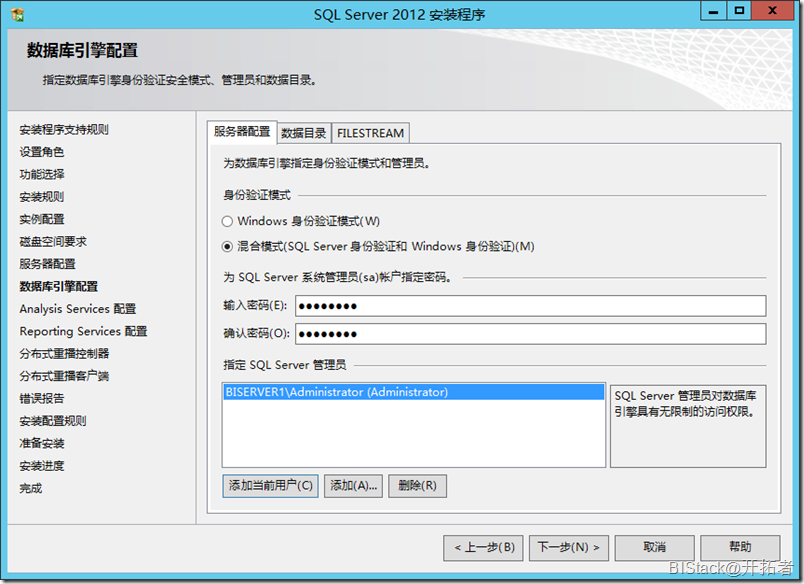This screenshot has height=584, width=804.
Task: Click 分布式重播客户端 step
Action: 64,376
